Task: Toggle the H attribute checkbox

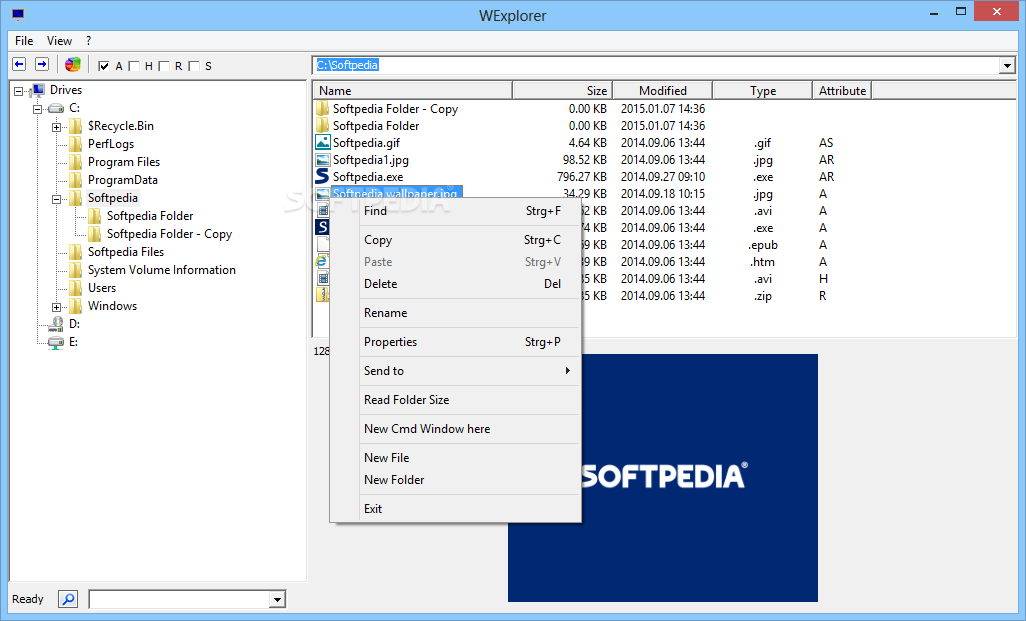Action: [x=134, y=66]
